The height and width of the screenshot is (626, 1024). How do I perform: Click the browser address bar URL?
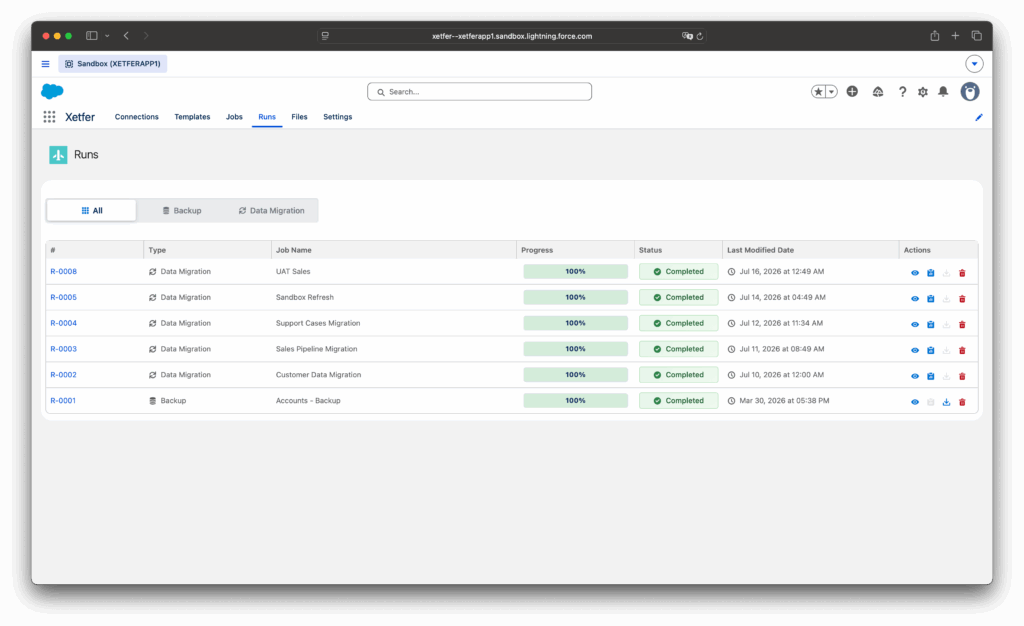coord(512,36)
